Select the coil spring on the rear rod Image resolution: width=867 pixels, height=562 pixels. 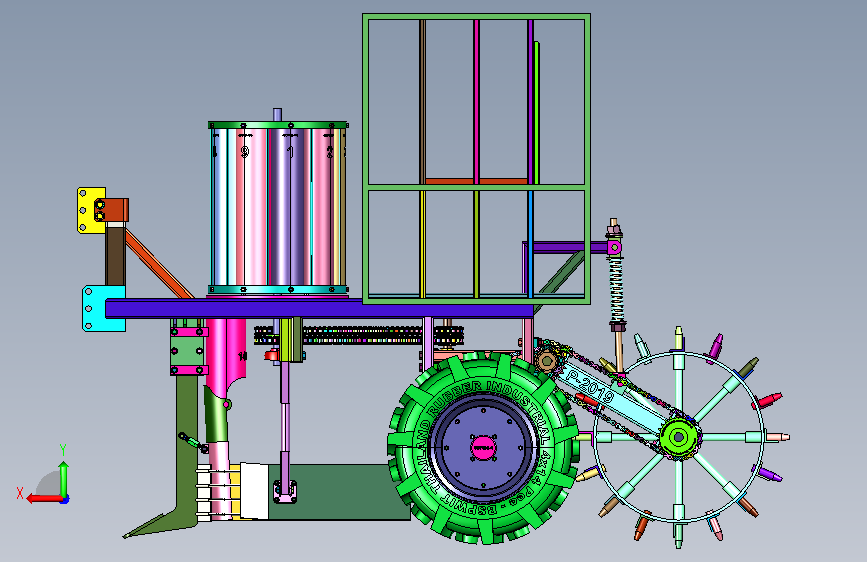(x=617, y=290)
